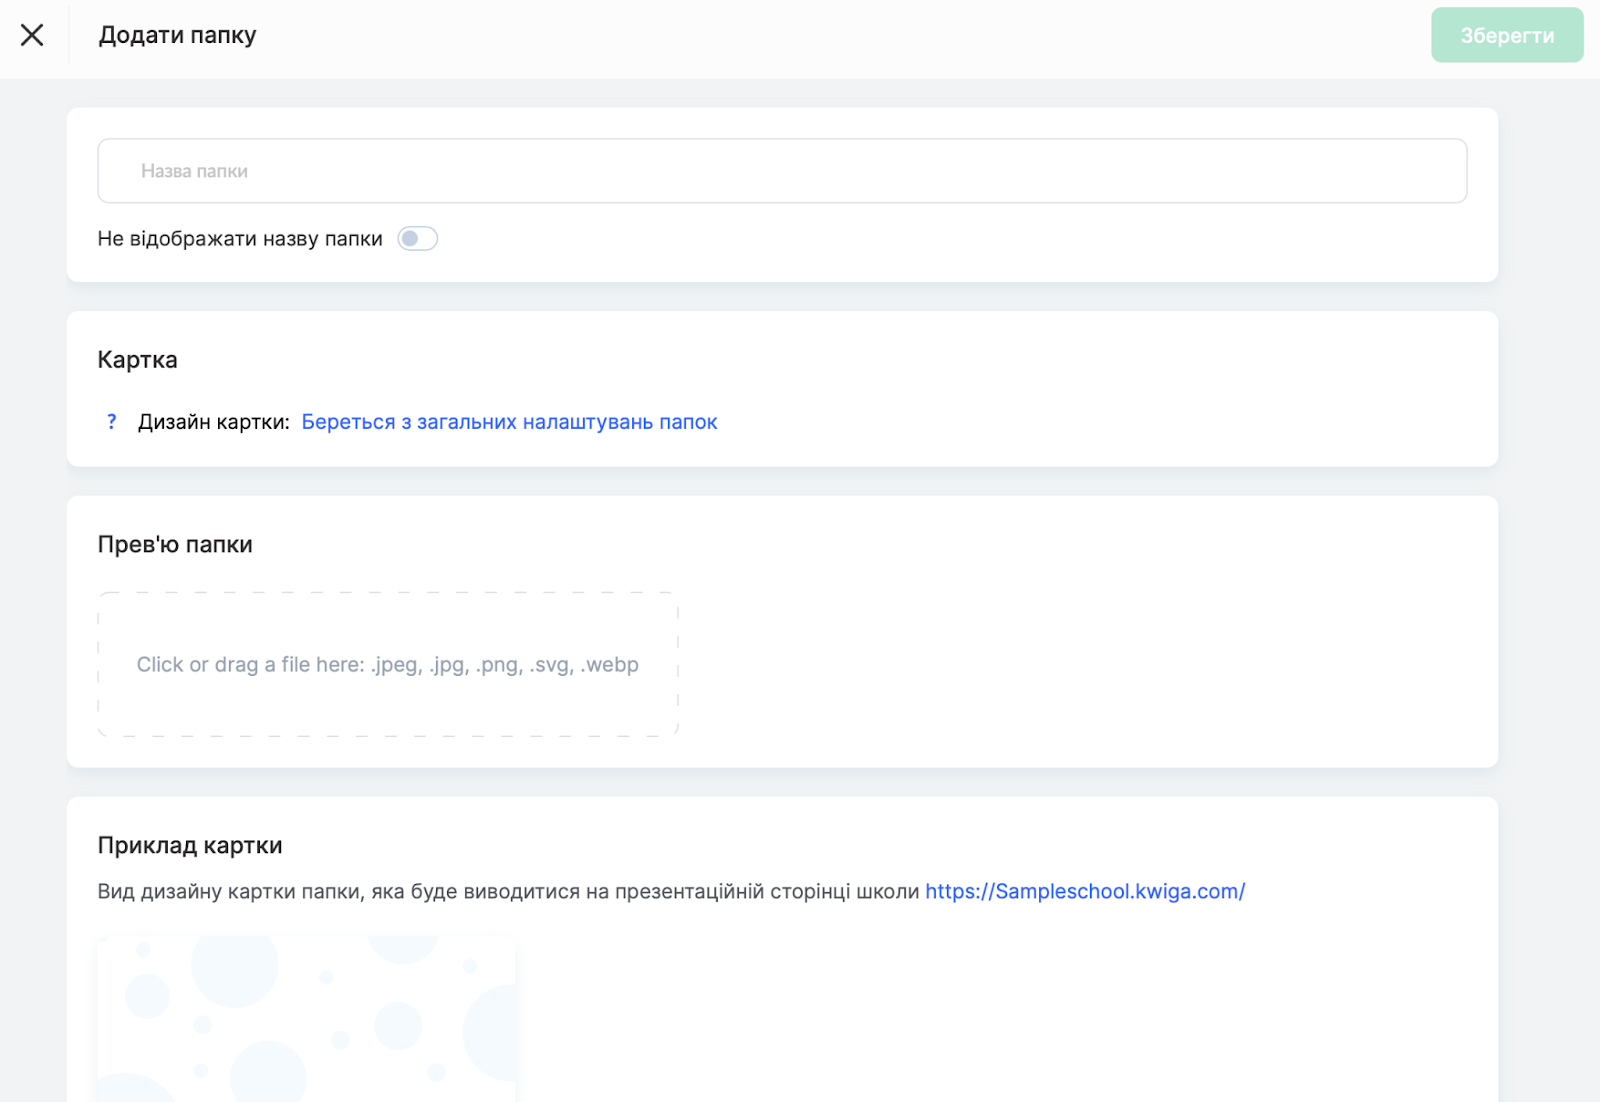Screen dimensions: 1600x1102
Task: Click the Не відображати назву папки label
Action: 239,239
